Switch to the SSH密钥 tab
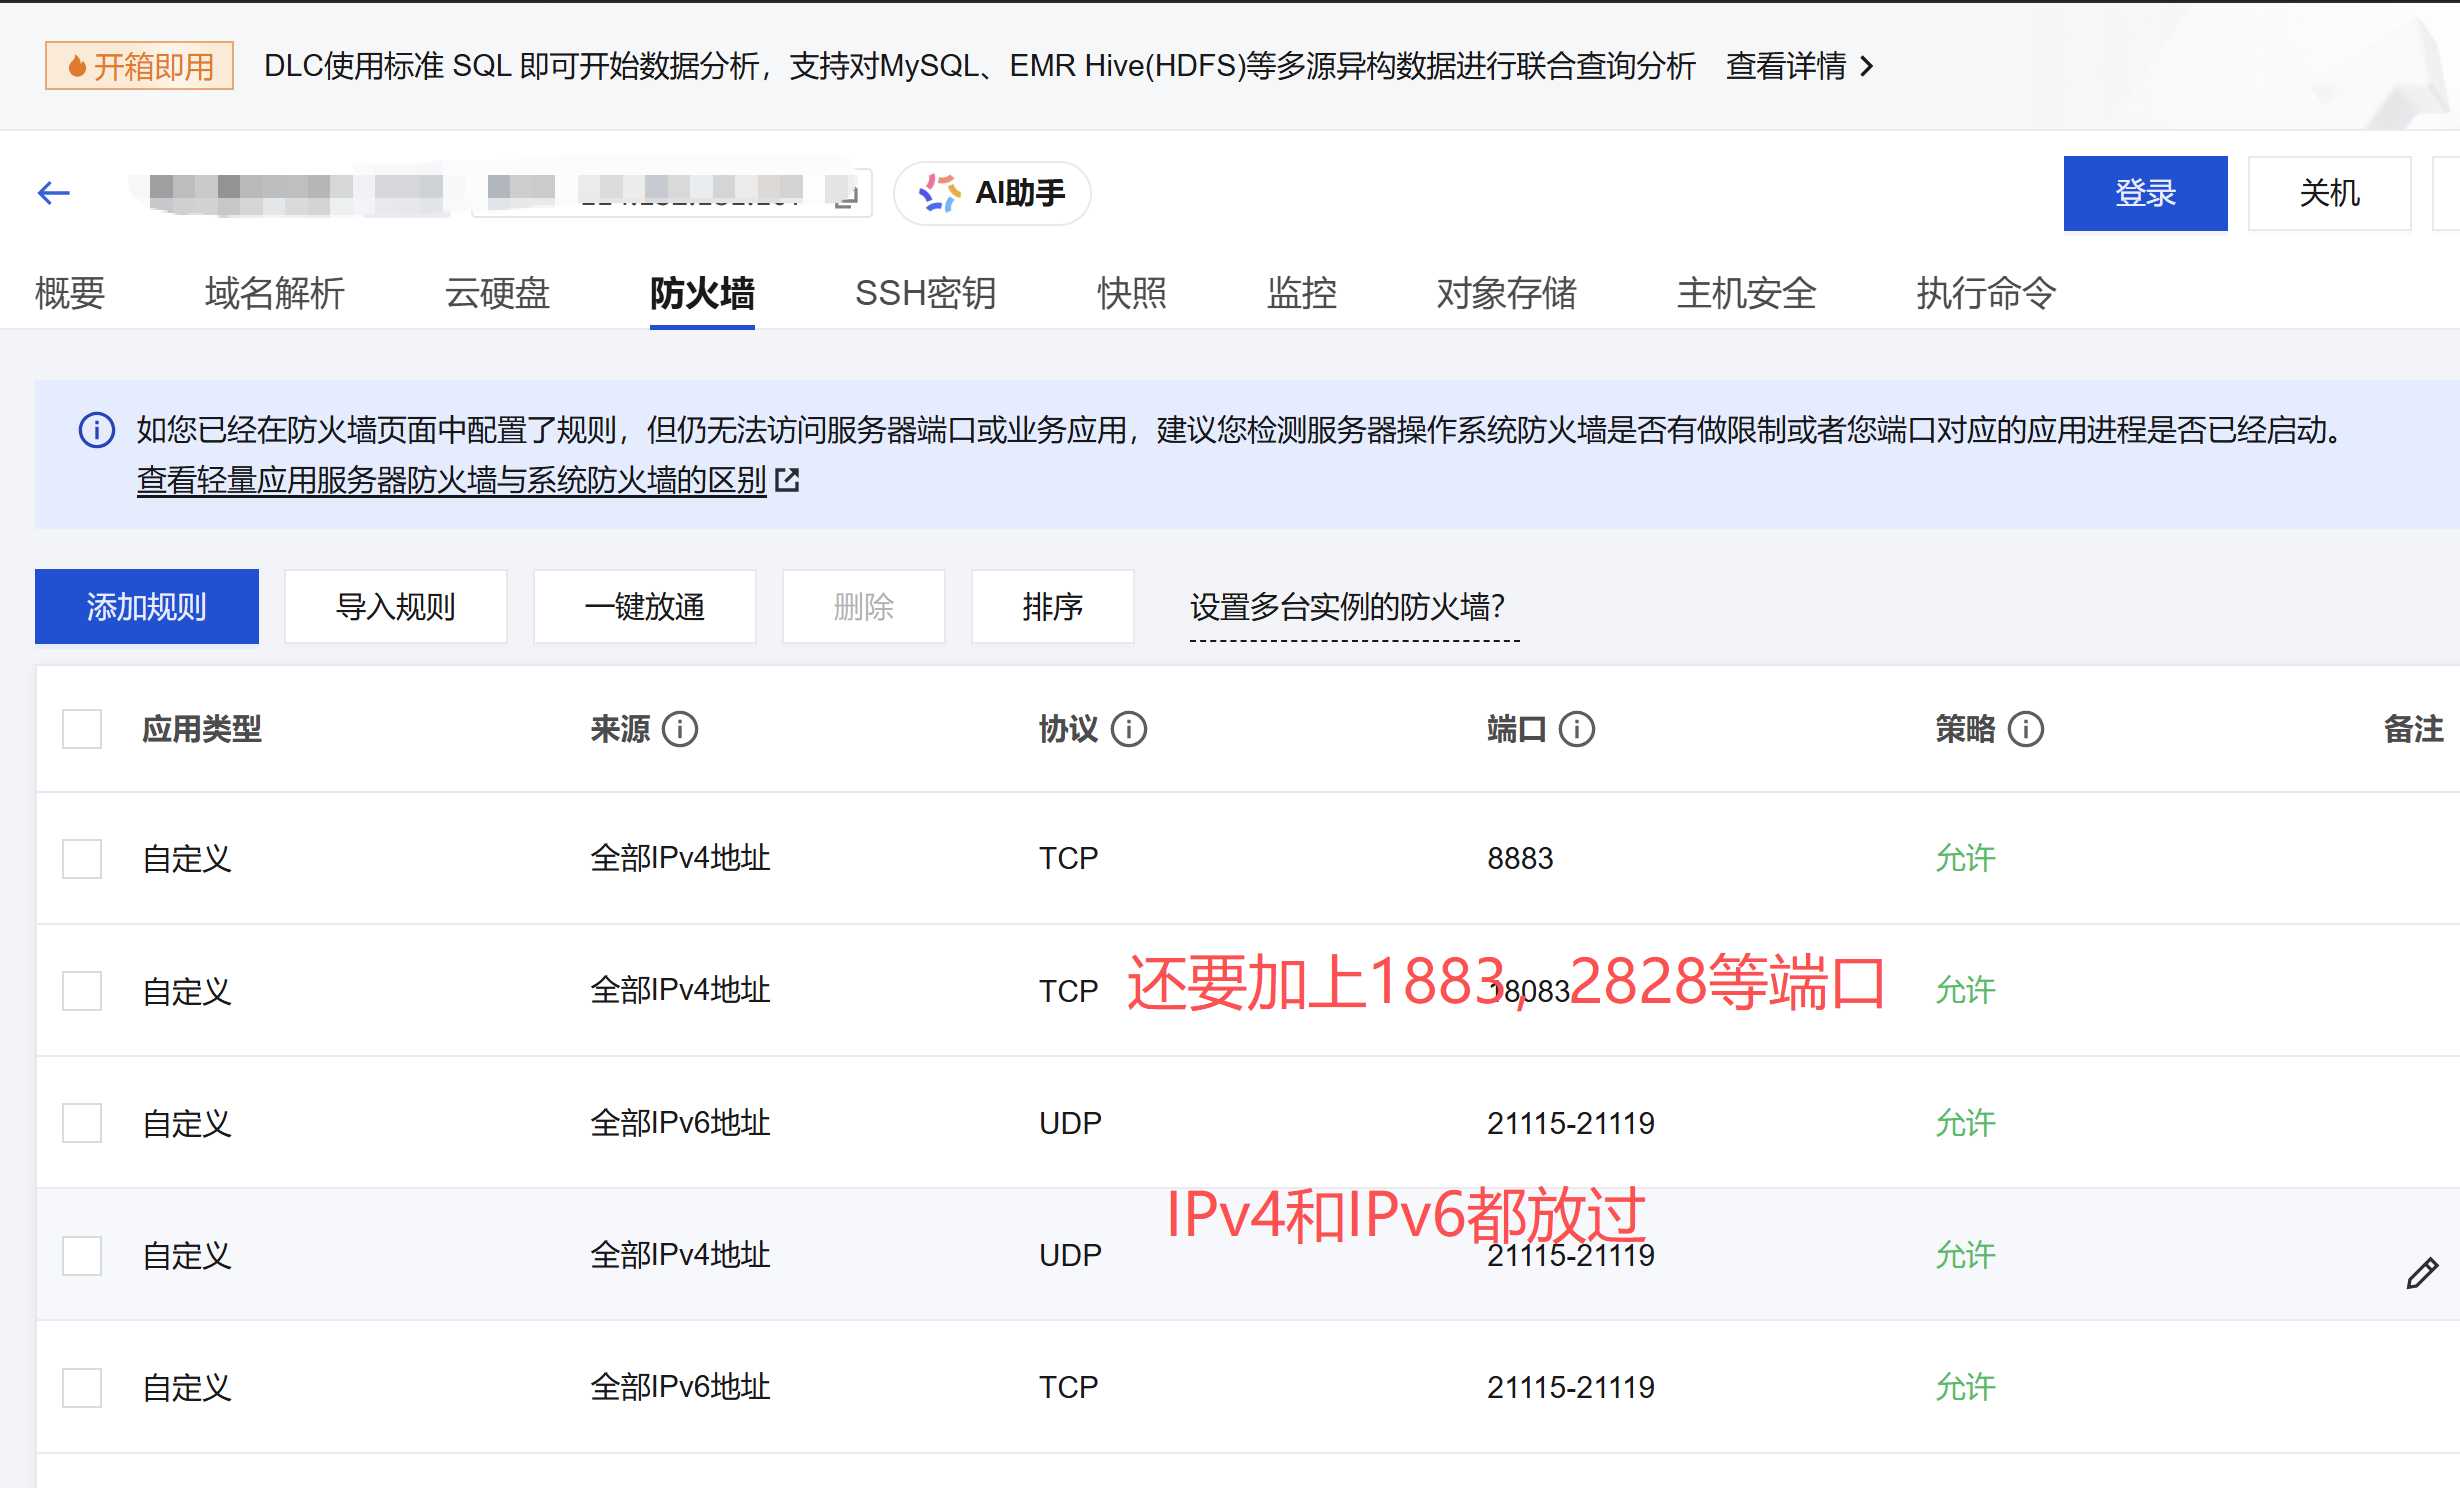The width and height of the screenshot is (2460, 1488). pos(925,293)
